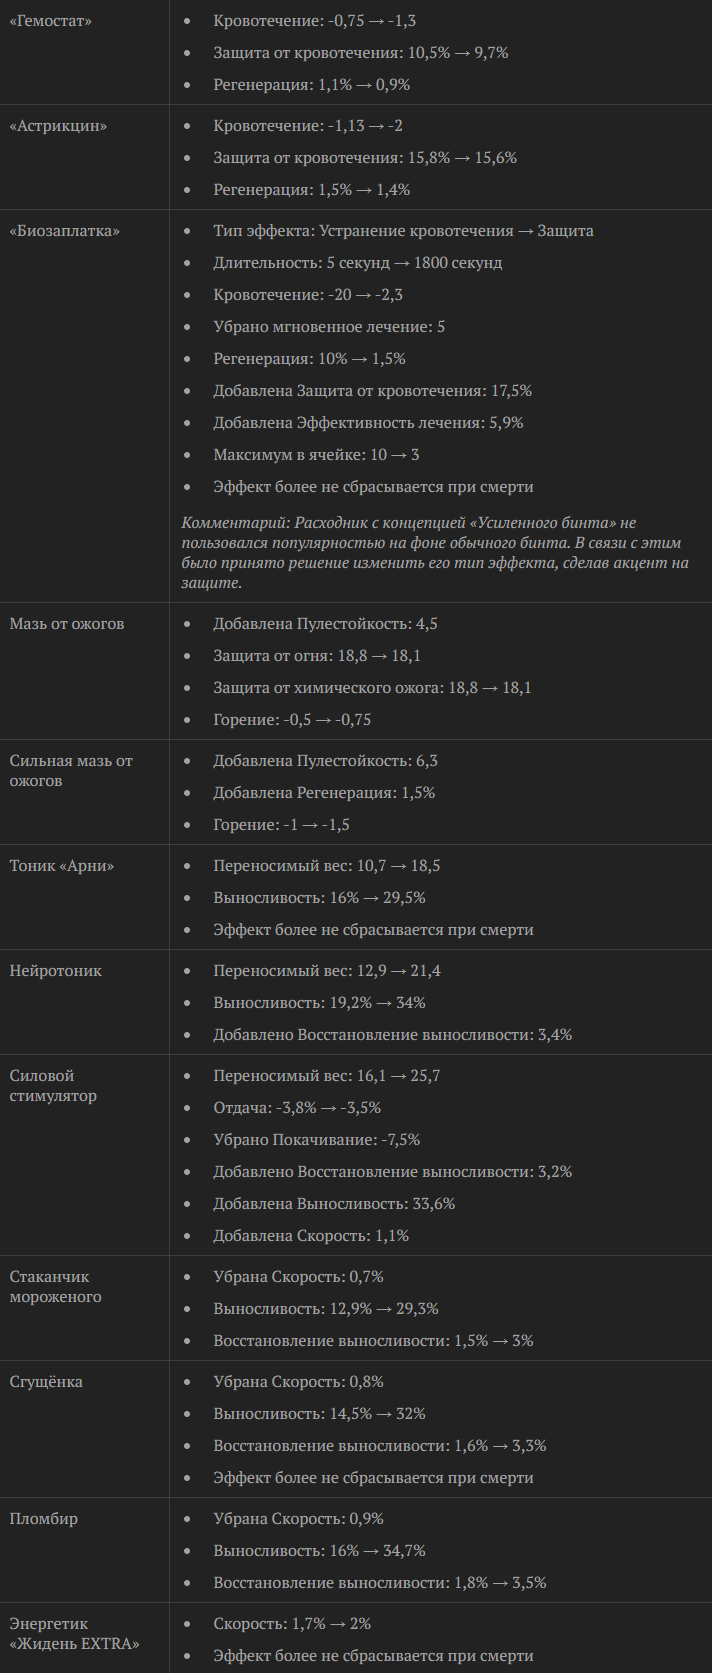Select the 'Скорость: 1,7% → 2%' entry

(292, 1624)
